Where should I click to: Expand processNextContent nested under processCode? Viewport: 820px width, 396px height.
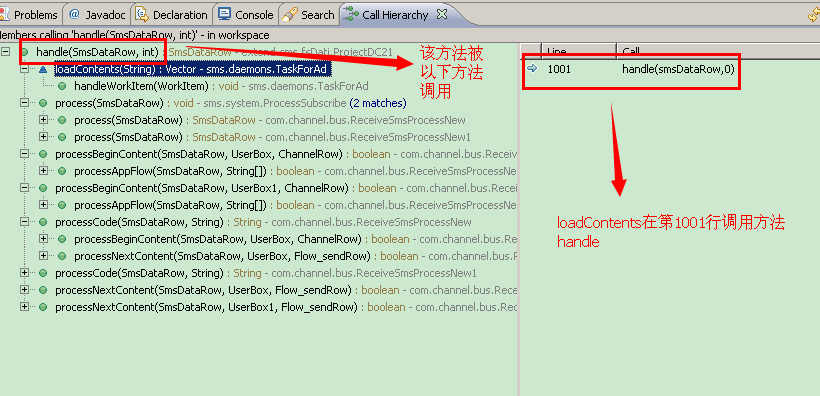(x=43, y=256)
